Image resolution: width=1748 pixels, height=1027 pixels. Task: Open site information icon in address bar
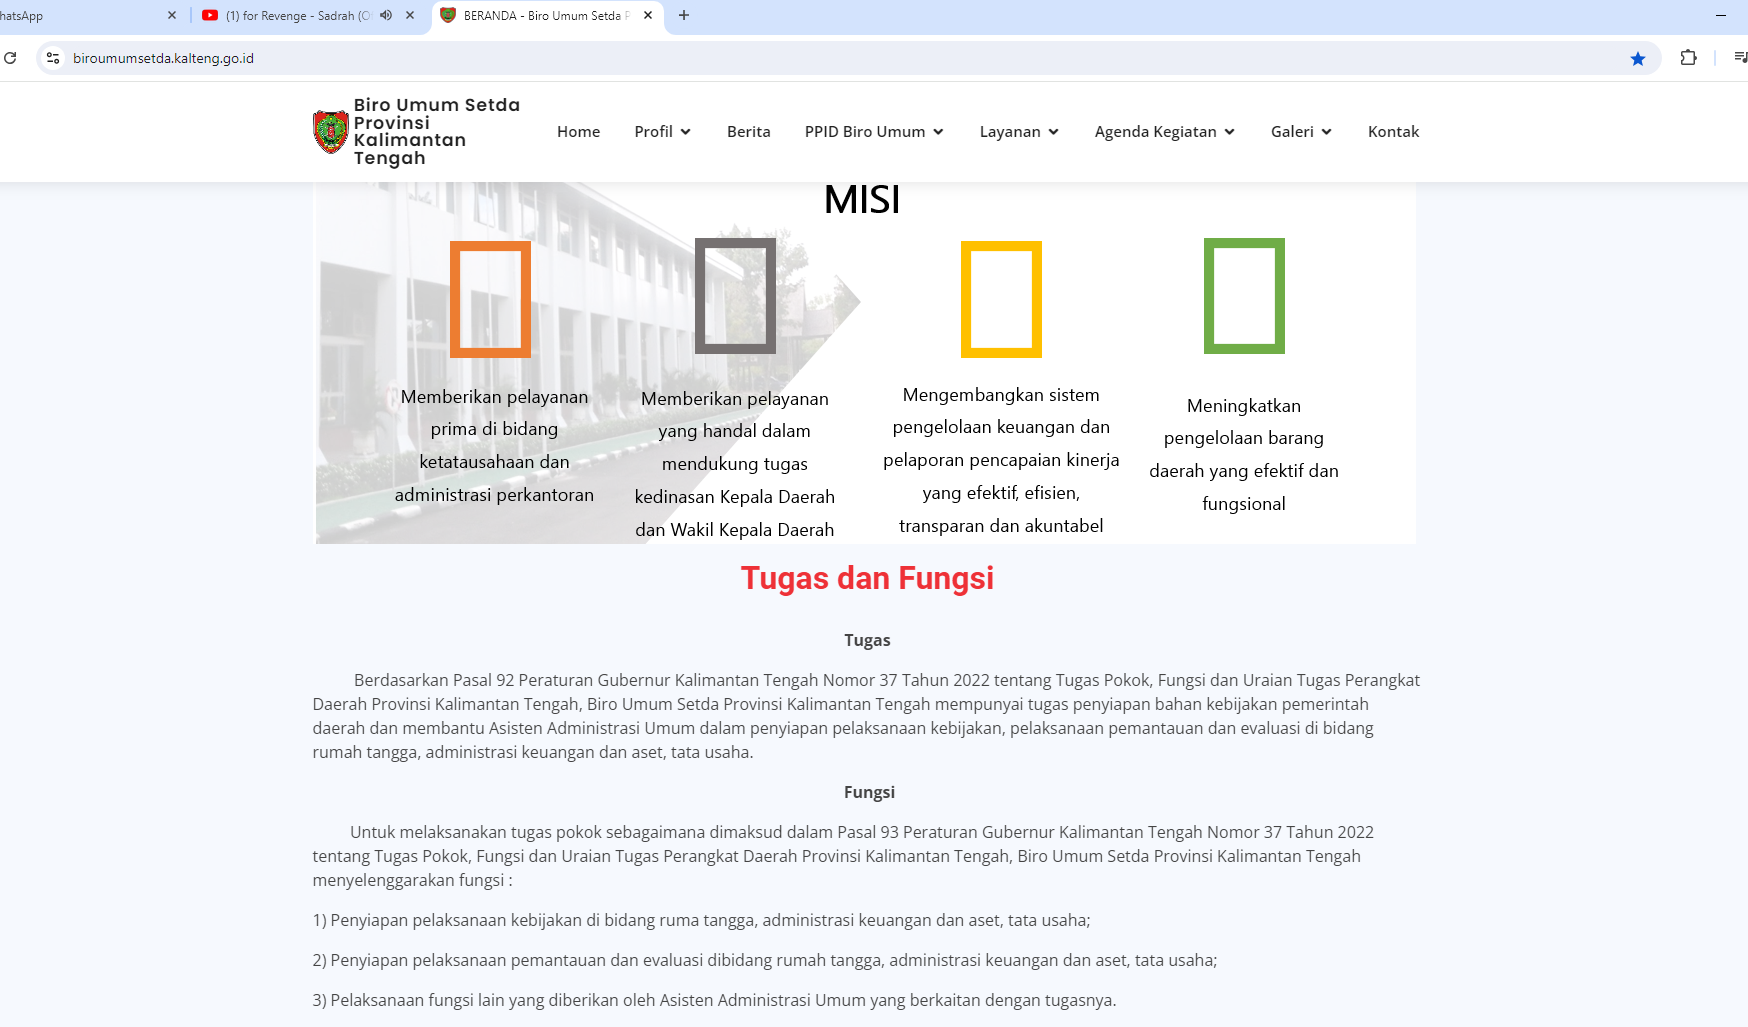pyautogui.click(x=53, y=58)
